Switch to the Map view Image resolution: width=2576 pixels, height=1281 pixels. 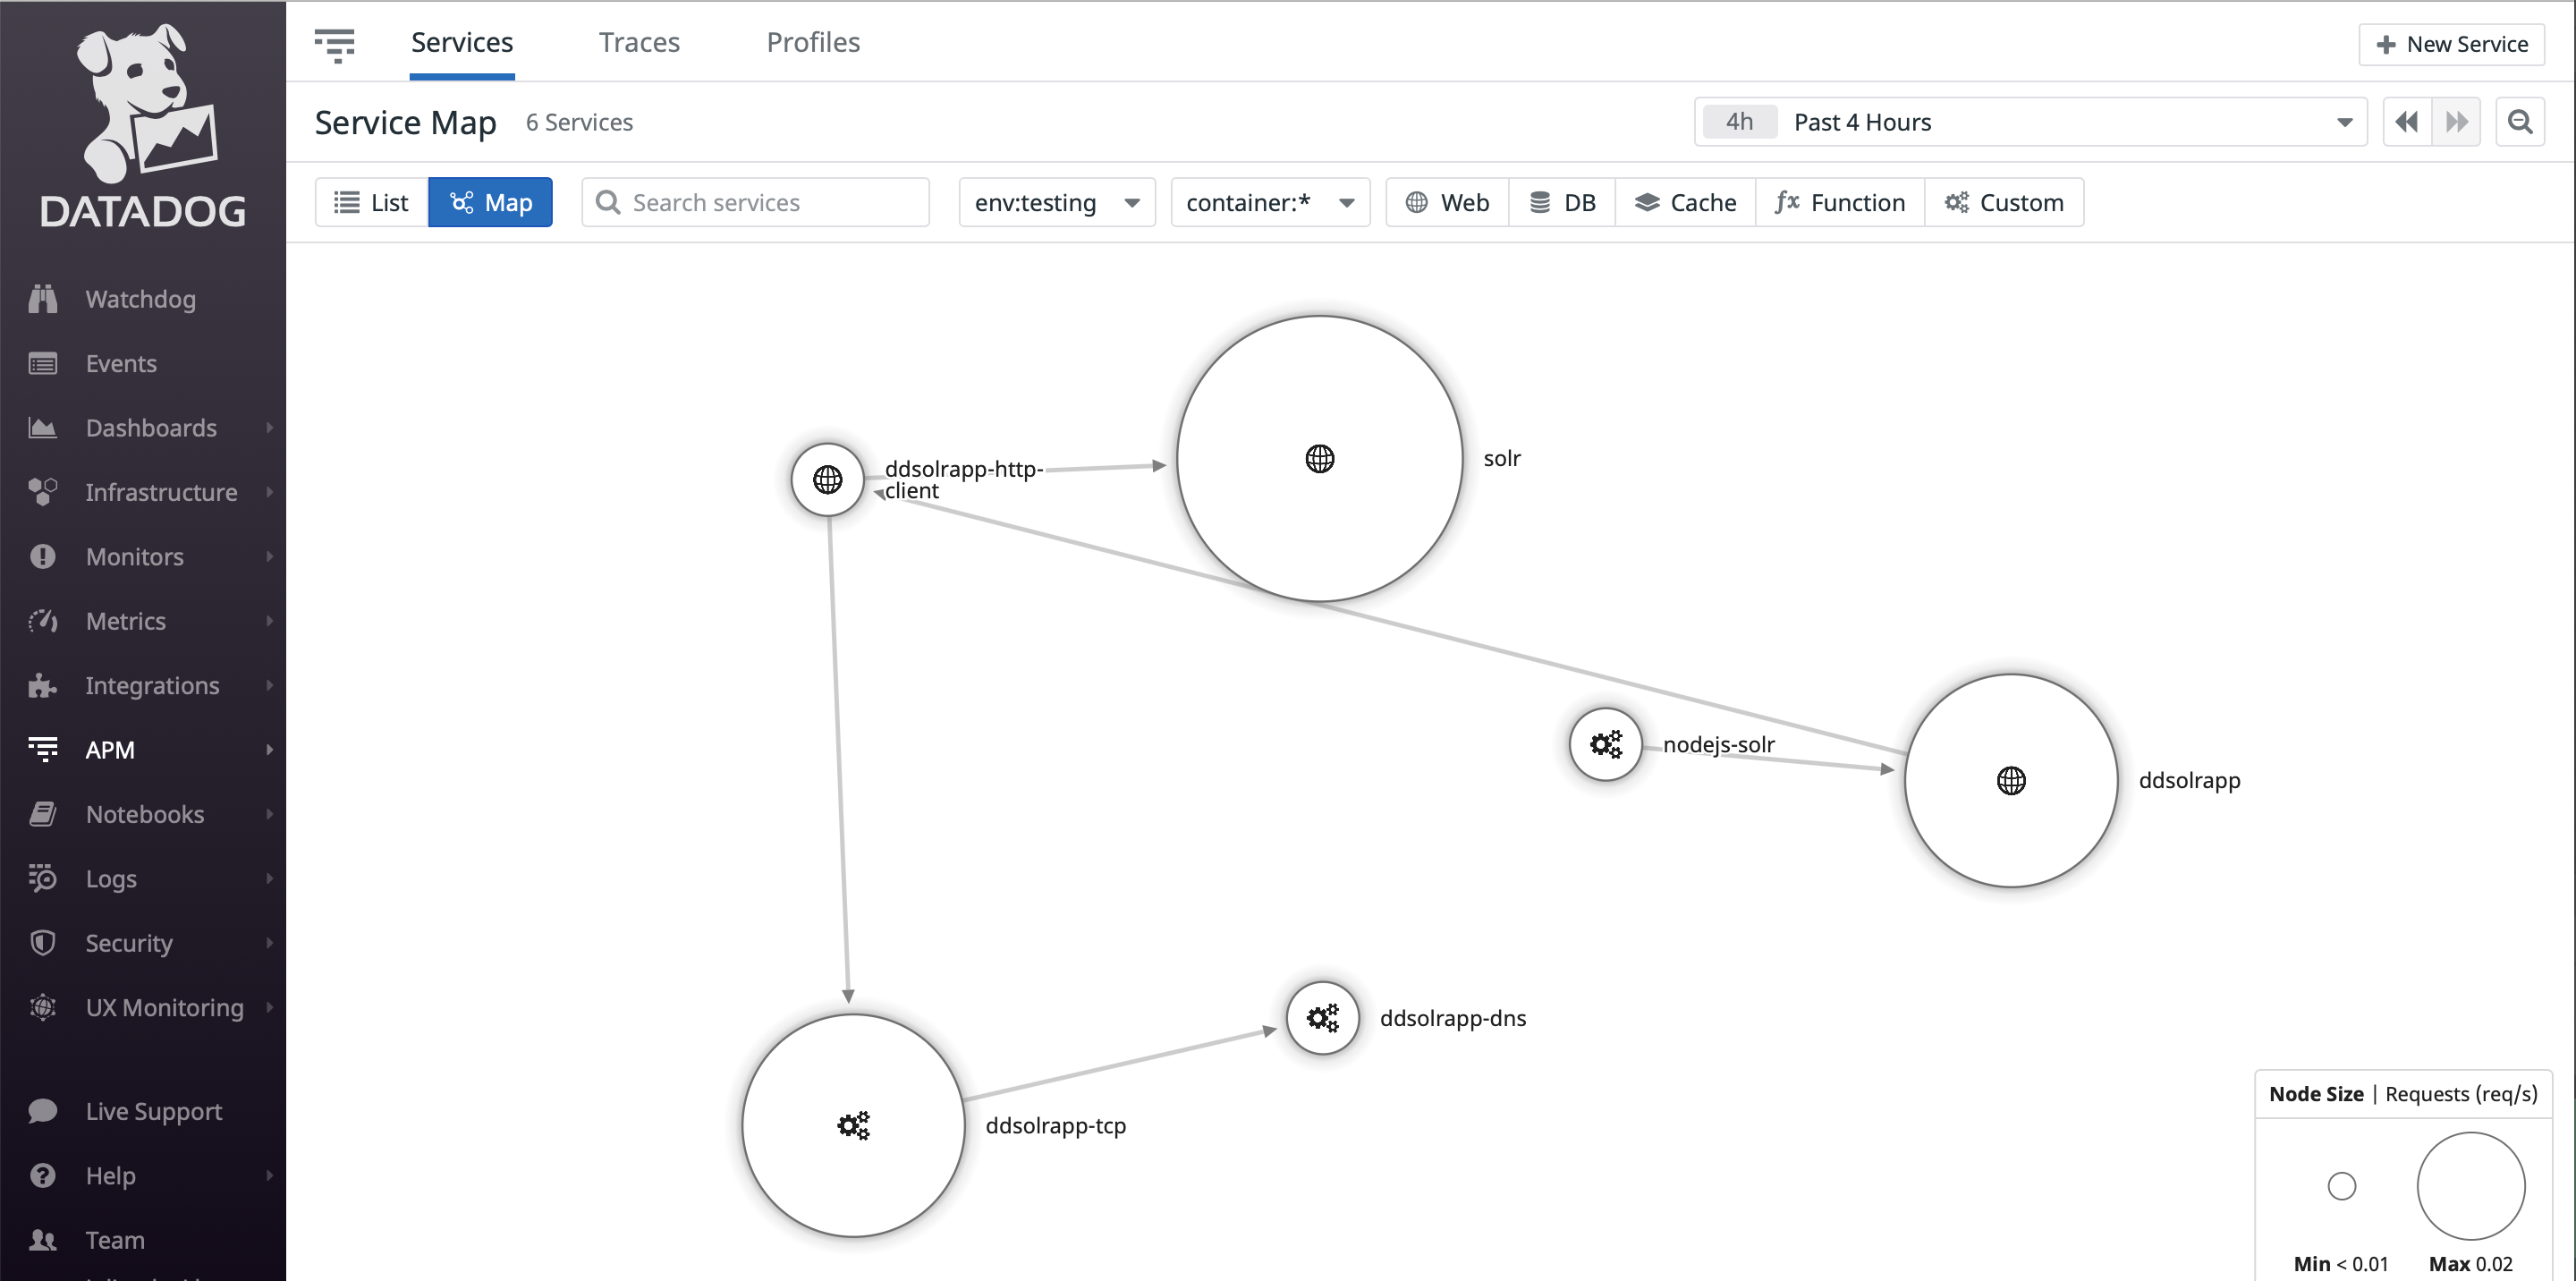491,200
